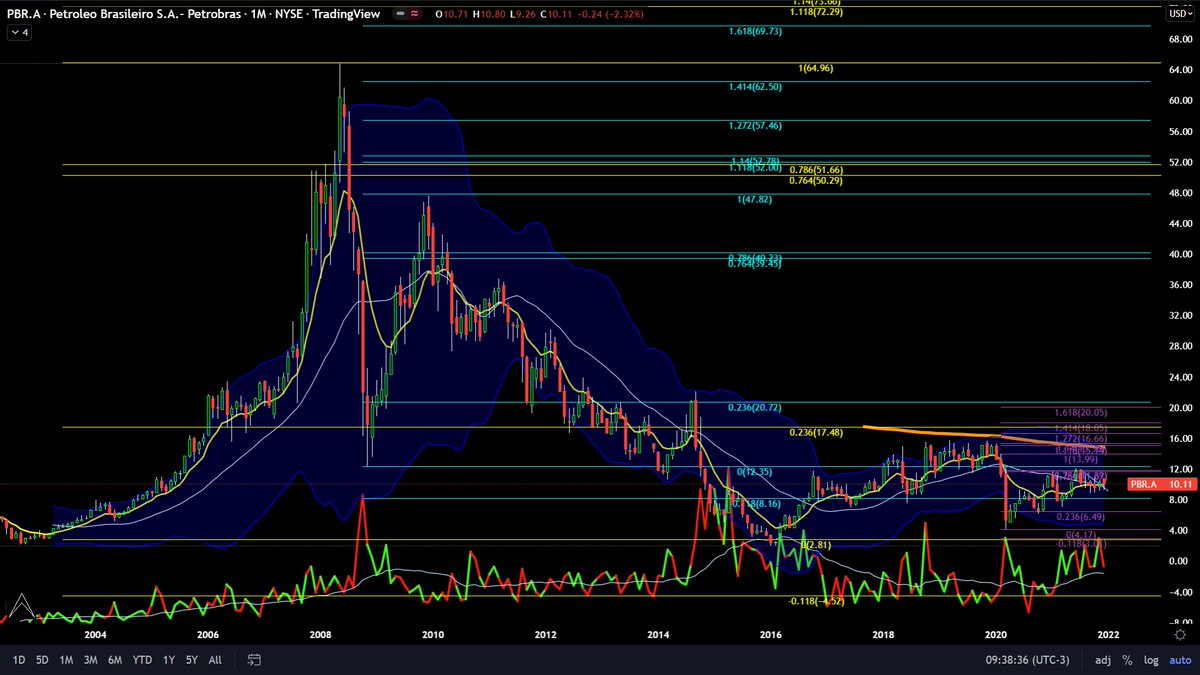Click the -0.118(-4.52) Fibonacci label
Viewport: 1200px width, 675px height.
[x=818, y=601]
